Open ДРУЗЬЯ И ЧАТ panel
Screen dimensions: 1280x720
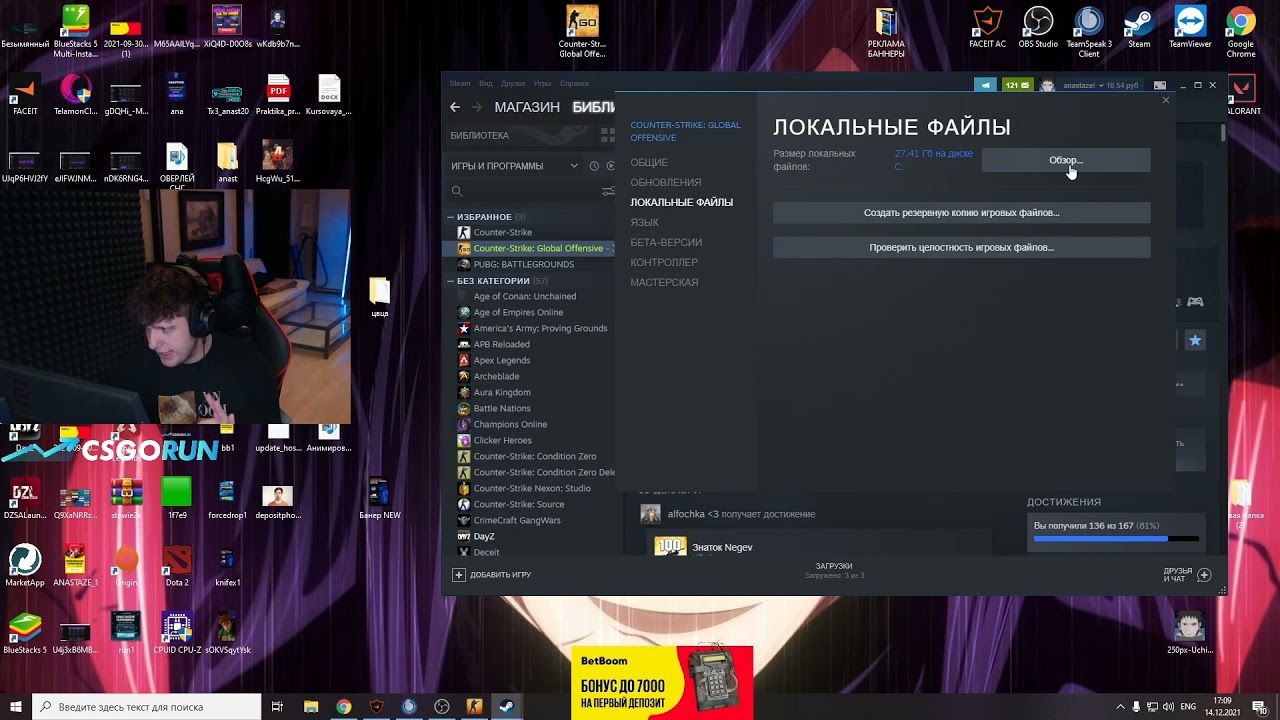[1187, 575]
